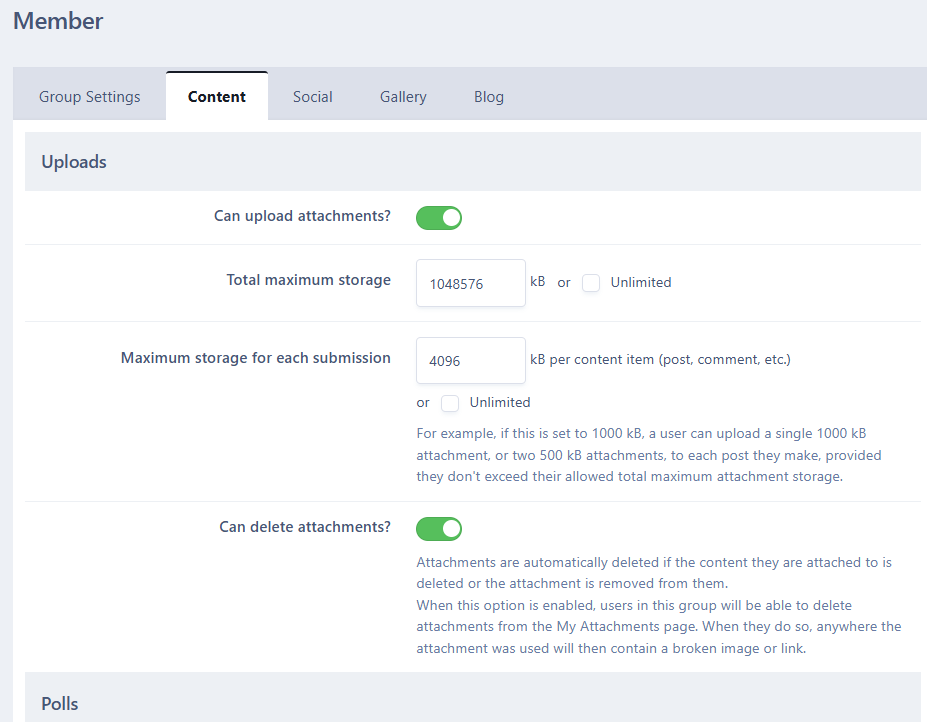This screenshot has width=927, height=722.
Task: Focus the per-submission storage field showing 4096
Action: click(x=470, y=361)
